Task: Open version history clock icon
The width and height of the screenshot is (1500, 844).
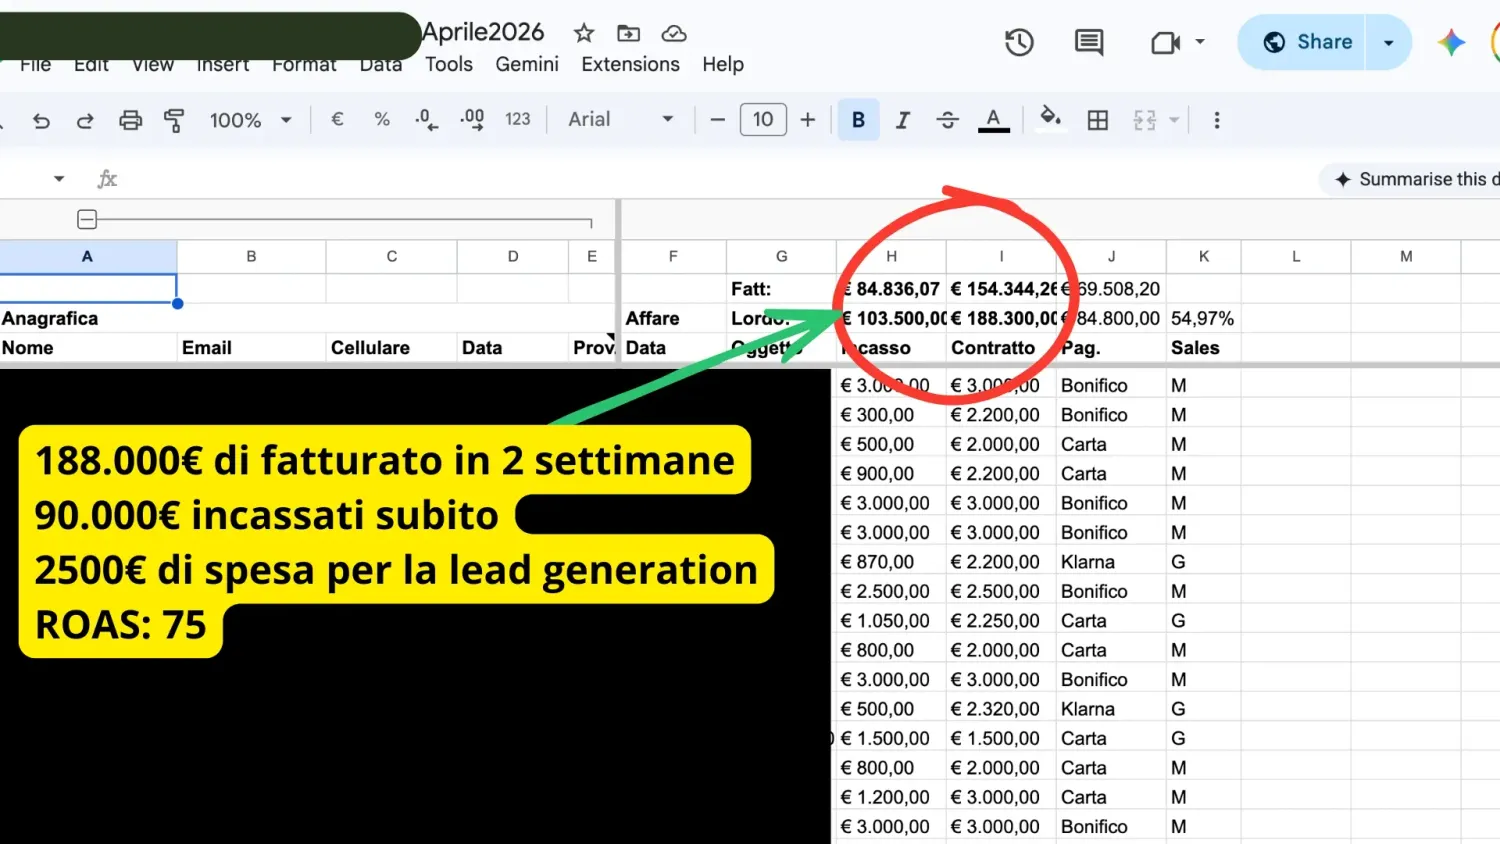Action: click(1019, 42)
